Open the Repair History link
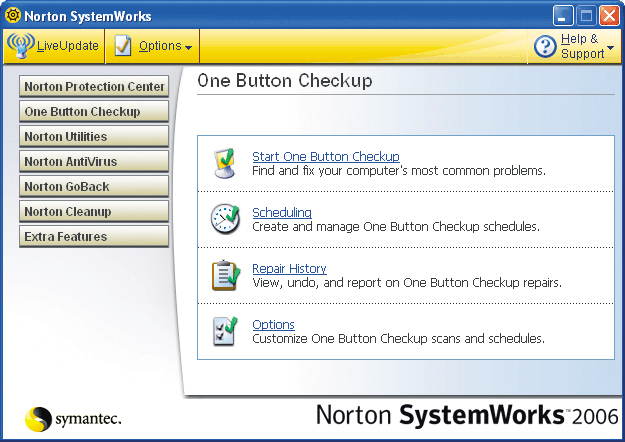The image size is (625, 442). click(x=289, y=269)
